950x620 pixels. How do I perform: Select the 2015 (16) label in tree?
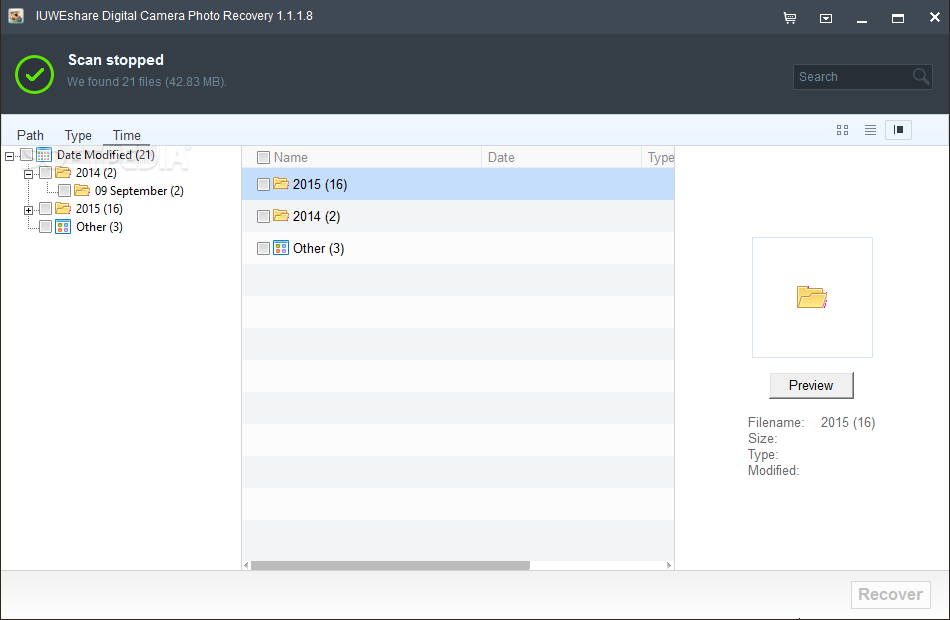tap(99, 208)
